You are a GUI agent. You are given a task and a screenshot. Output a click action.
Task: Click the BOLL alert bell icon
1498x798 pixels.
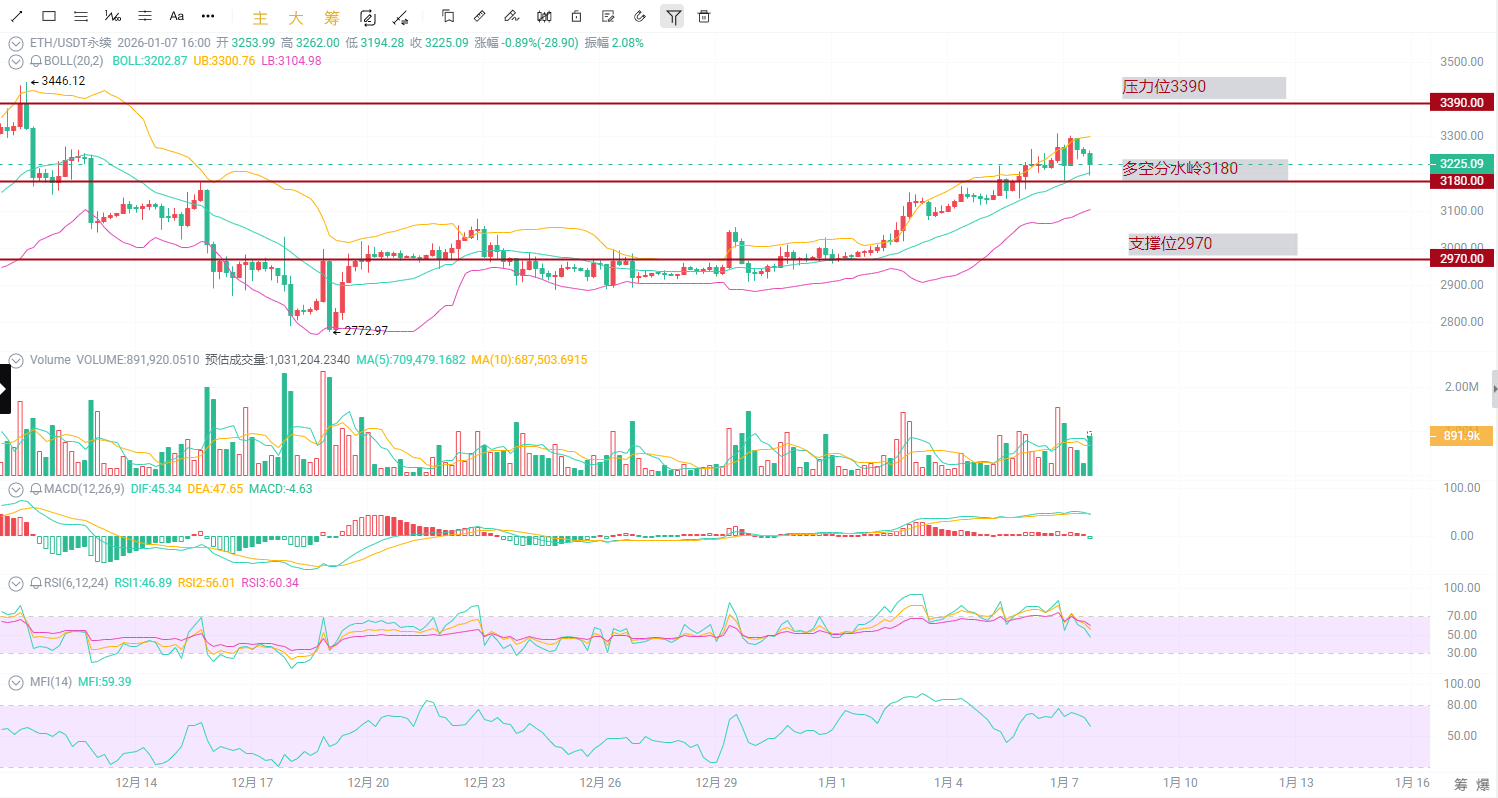tap(35, 61)
